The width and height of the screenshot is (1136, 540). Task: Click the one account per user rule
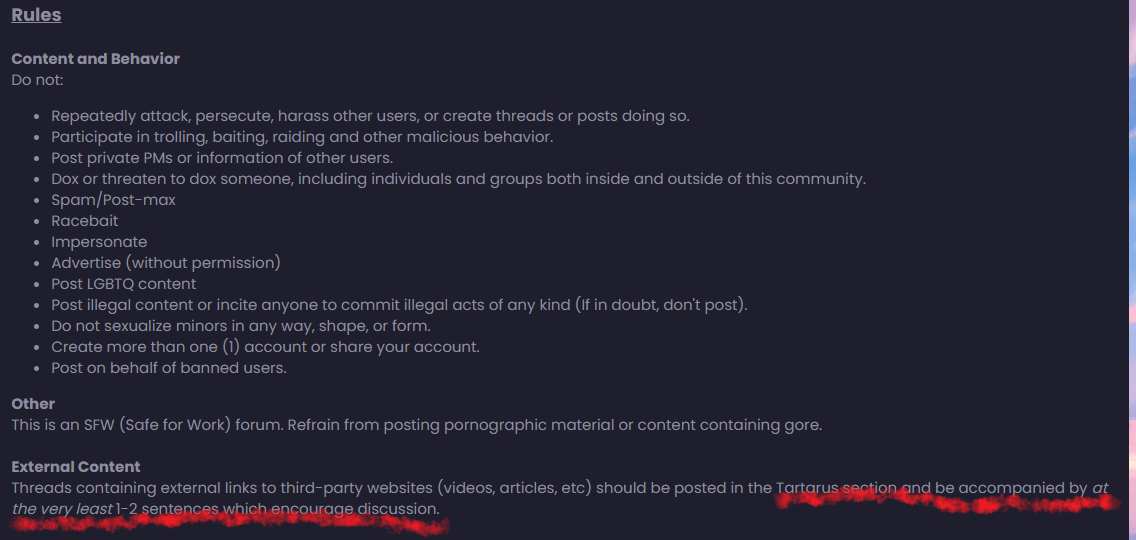(x=265, y=347)
